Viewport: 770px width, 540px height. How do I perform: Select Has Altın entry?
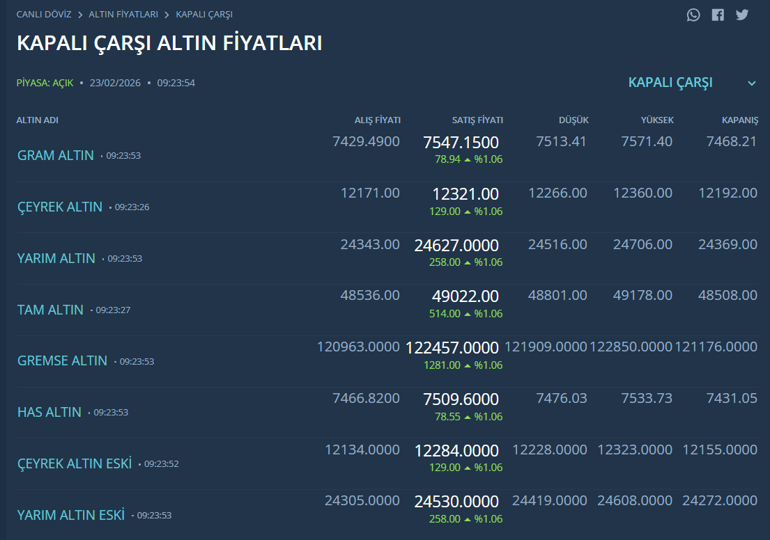(x=49, y=412)
